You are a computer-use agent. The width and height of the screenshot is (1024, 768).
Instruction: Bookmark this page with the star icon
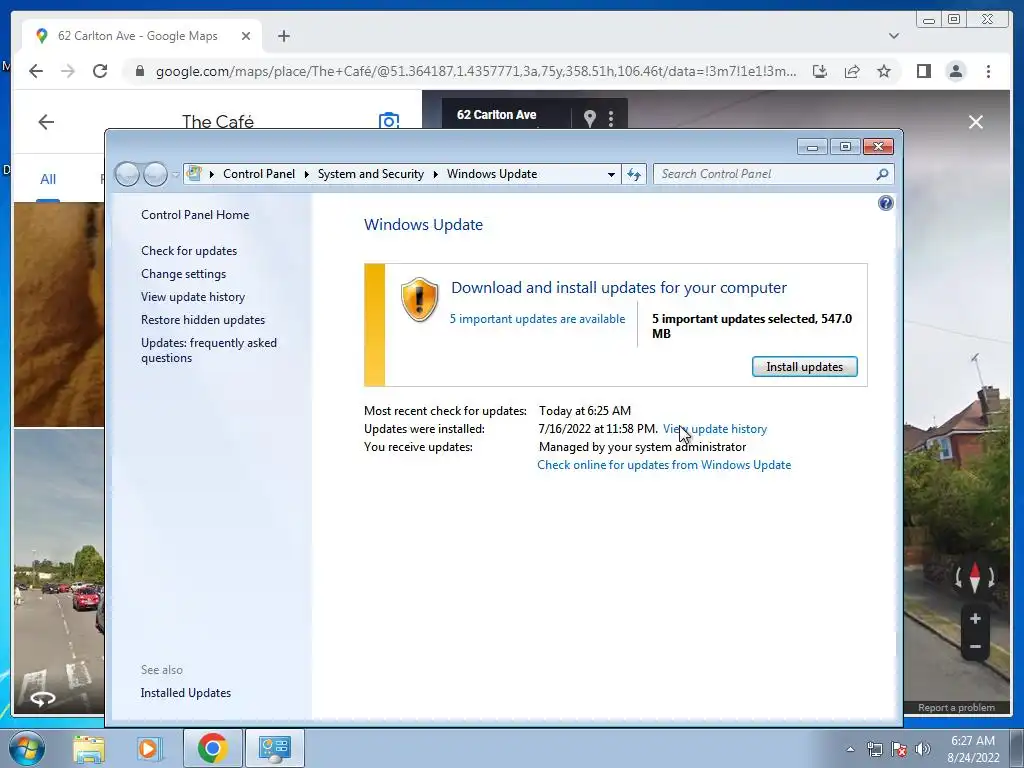click(884, 71)
